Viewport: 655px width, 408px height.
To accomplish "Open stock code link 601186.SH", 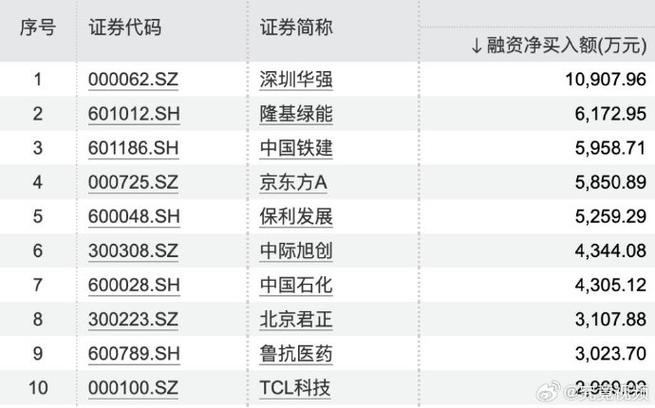I will 134,148.
